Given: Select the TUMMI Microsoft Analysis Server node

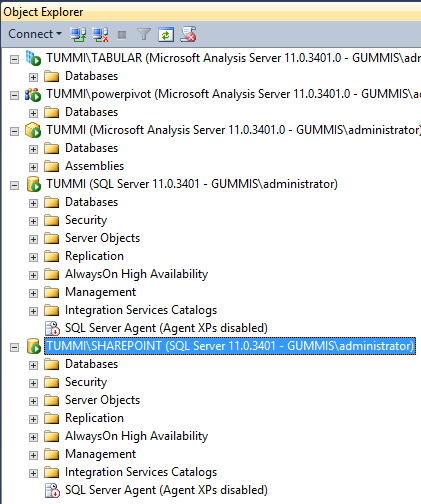Looking at the screenshot, I should click(x=233, y=130).
